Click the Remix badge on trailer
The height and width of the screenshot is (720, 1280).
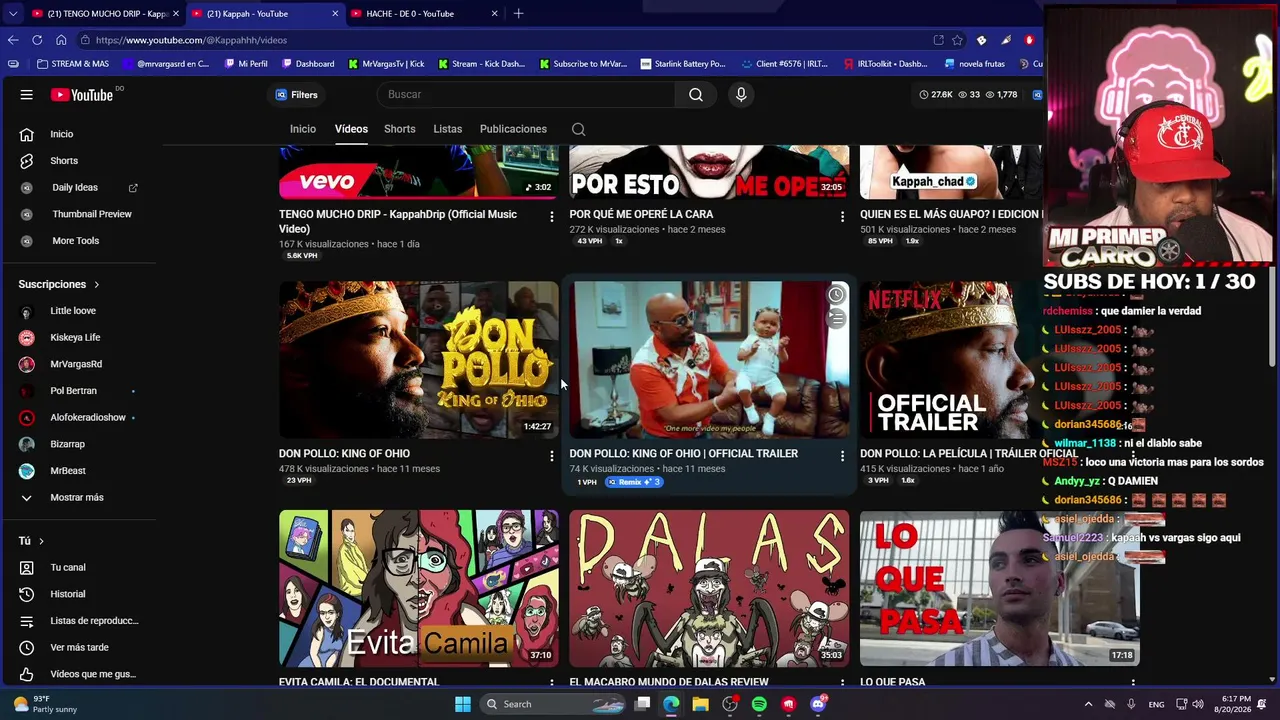pos(634,482)
